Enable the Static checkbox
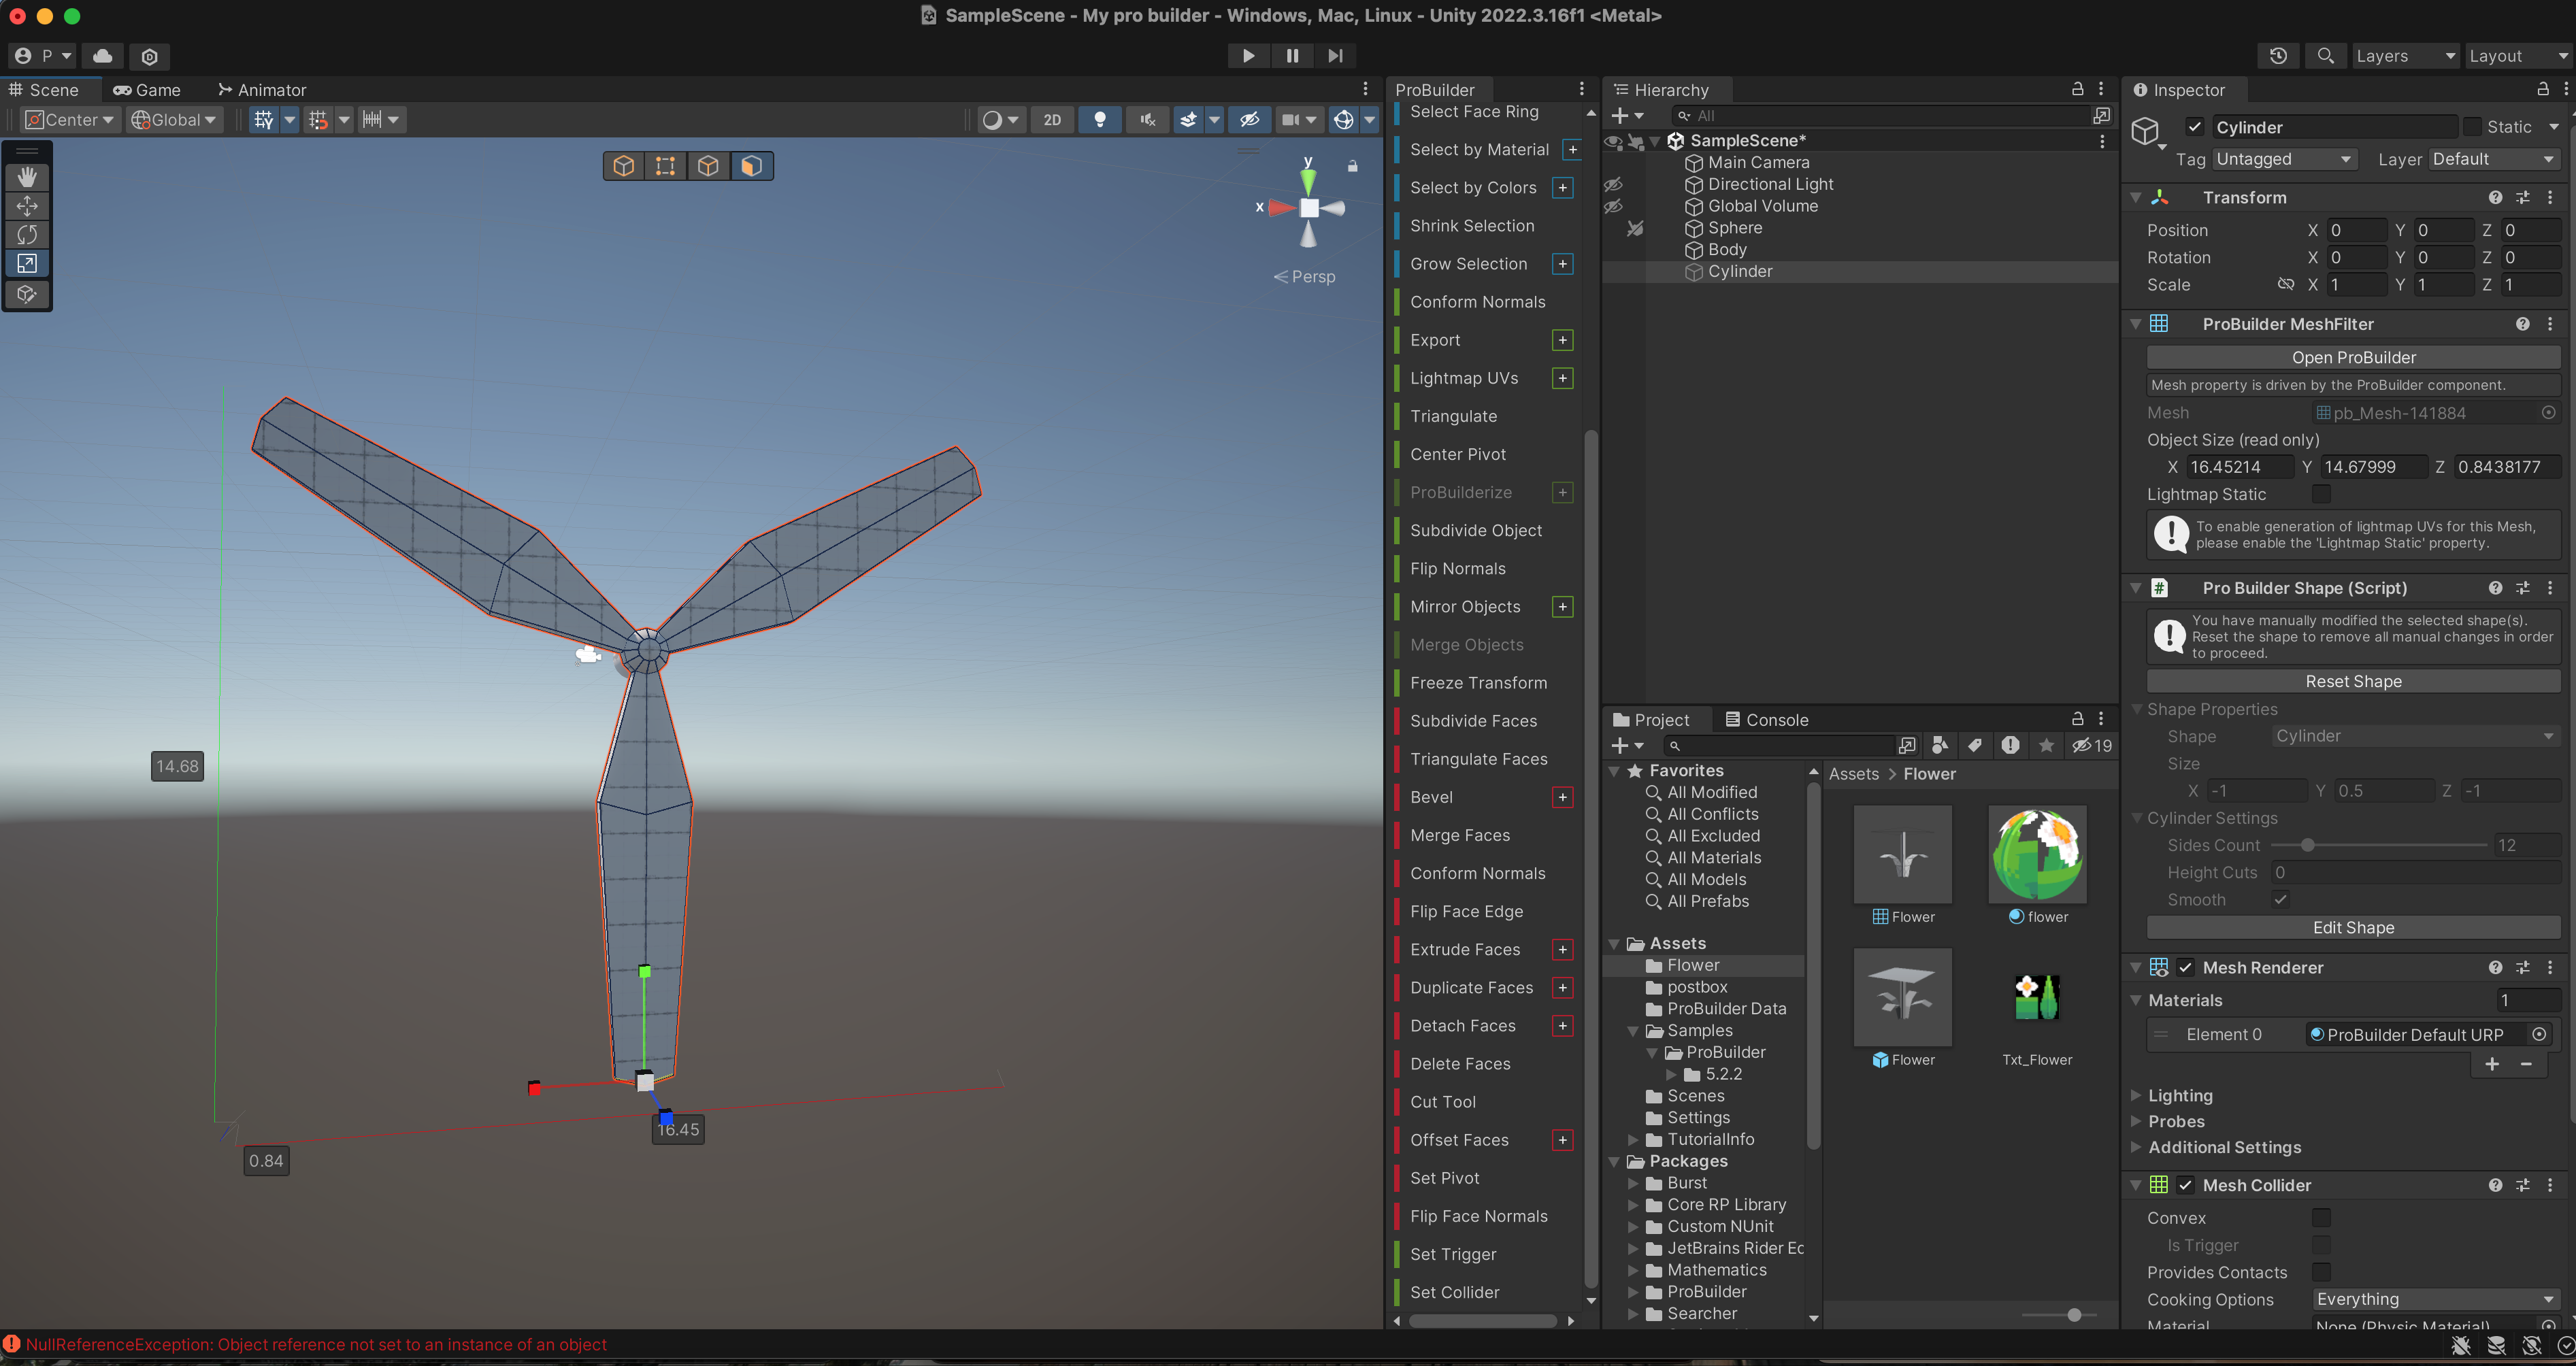2576x1366 pixels. [x=2472, y=127]
